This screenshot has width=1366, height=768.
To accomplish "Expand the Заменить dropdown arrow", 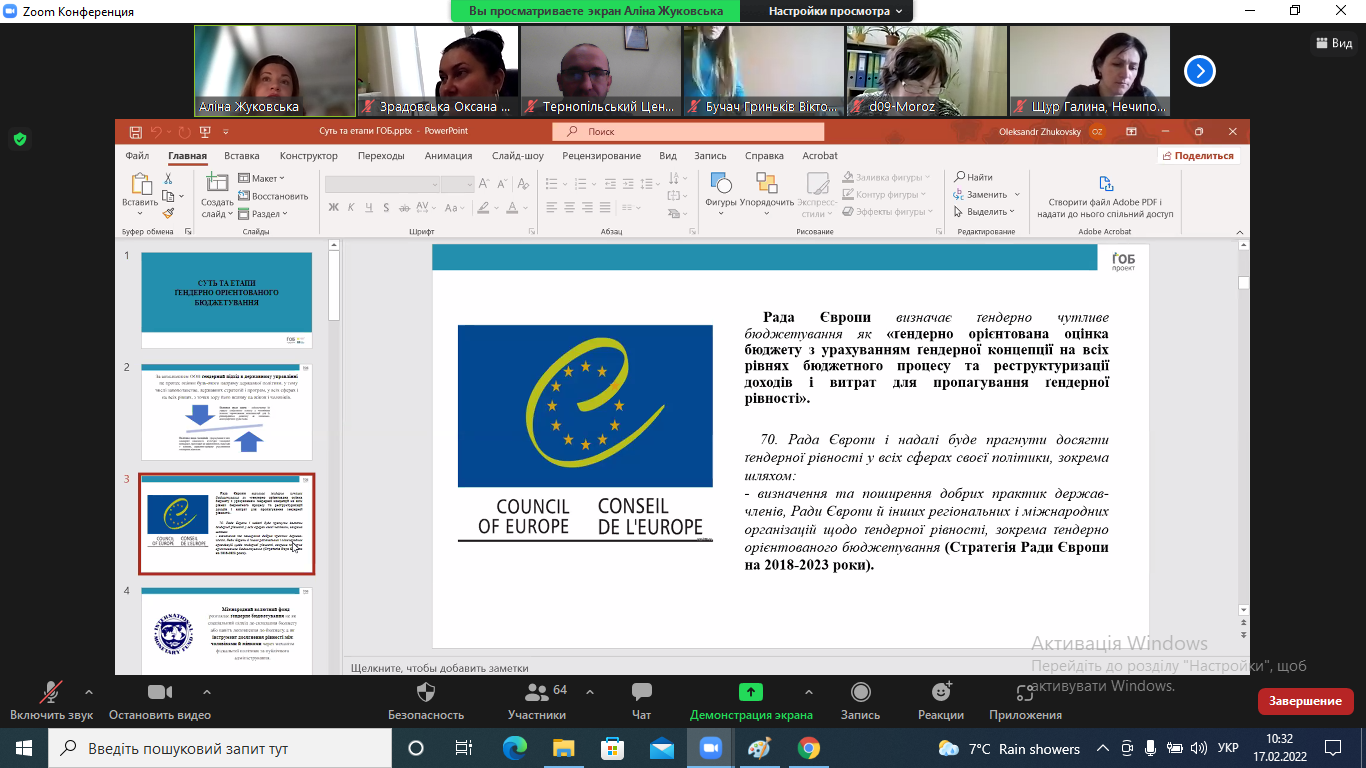I will coord(1018,194).
